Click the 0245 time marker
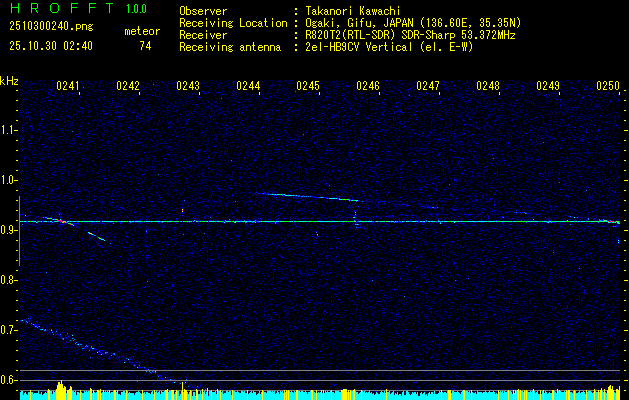Viewport: 629px width, 400px height. (308, 87)
